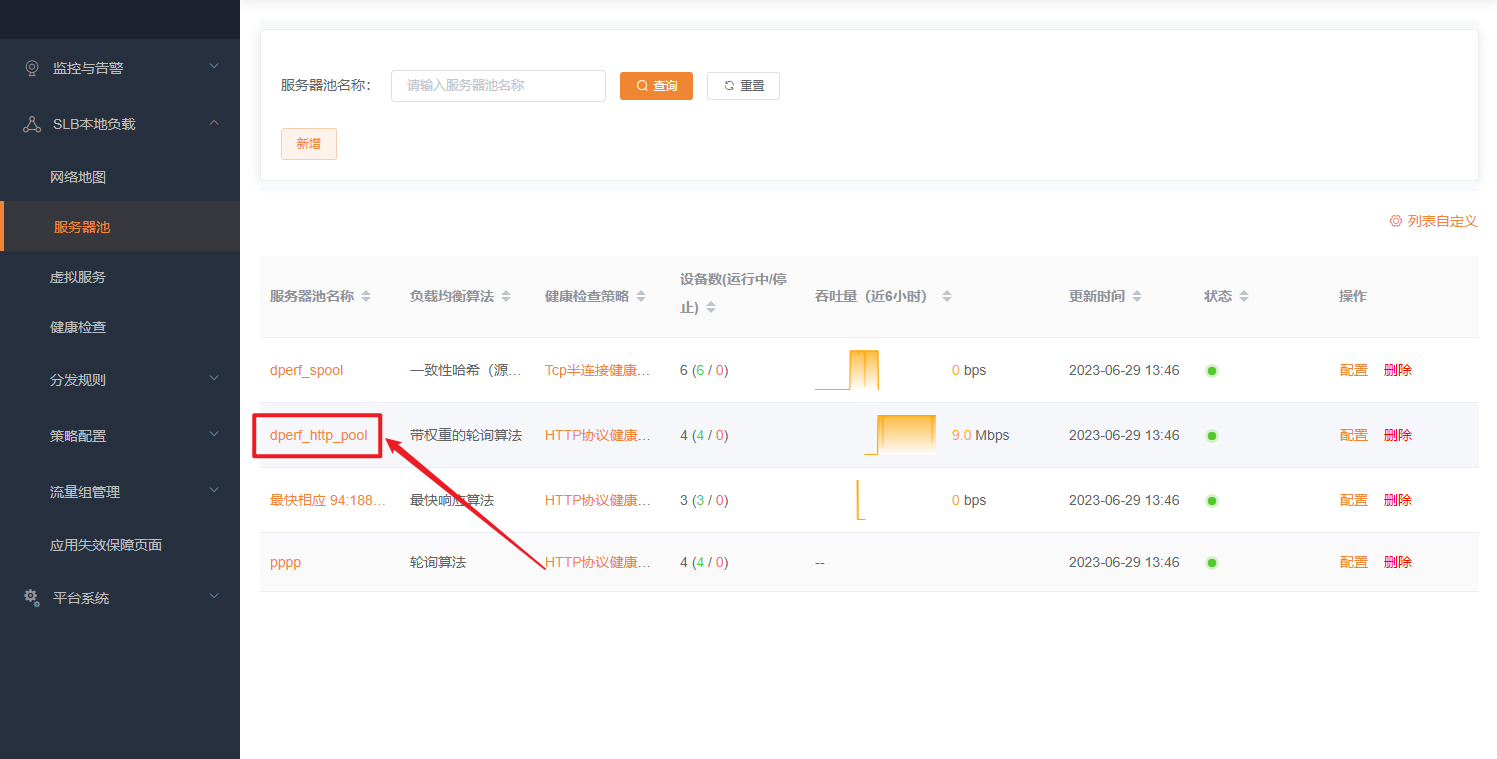Click 配置 for pppp row
The width and height of the screenshot is (1497, 759).
[1353, 562]
